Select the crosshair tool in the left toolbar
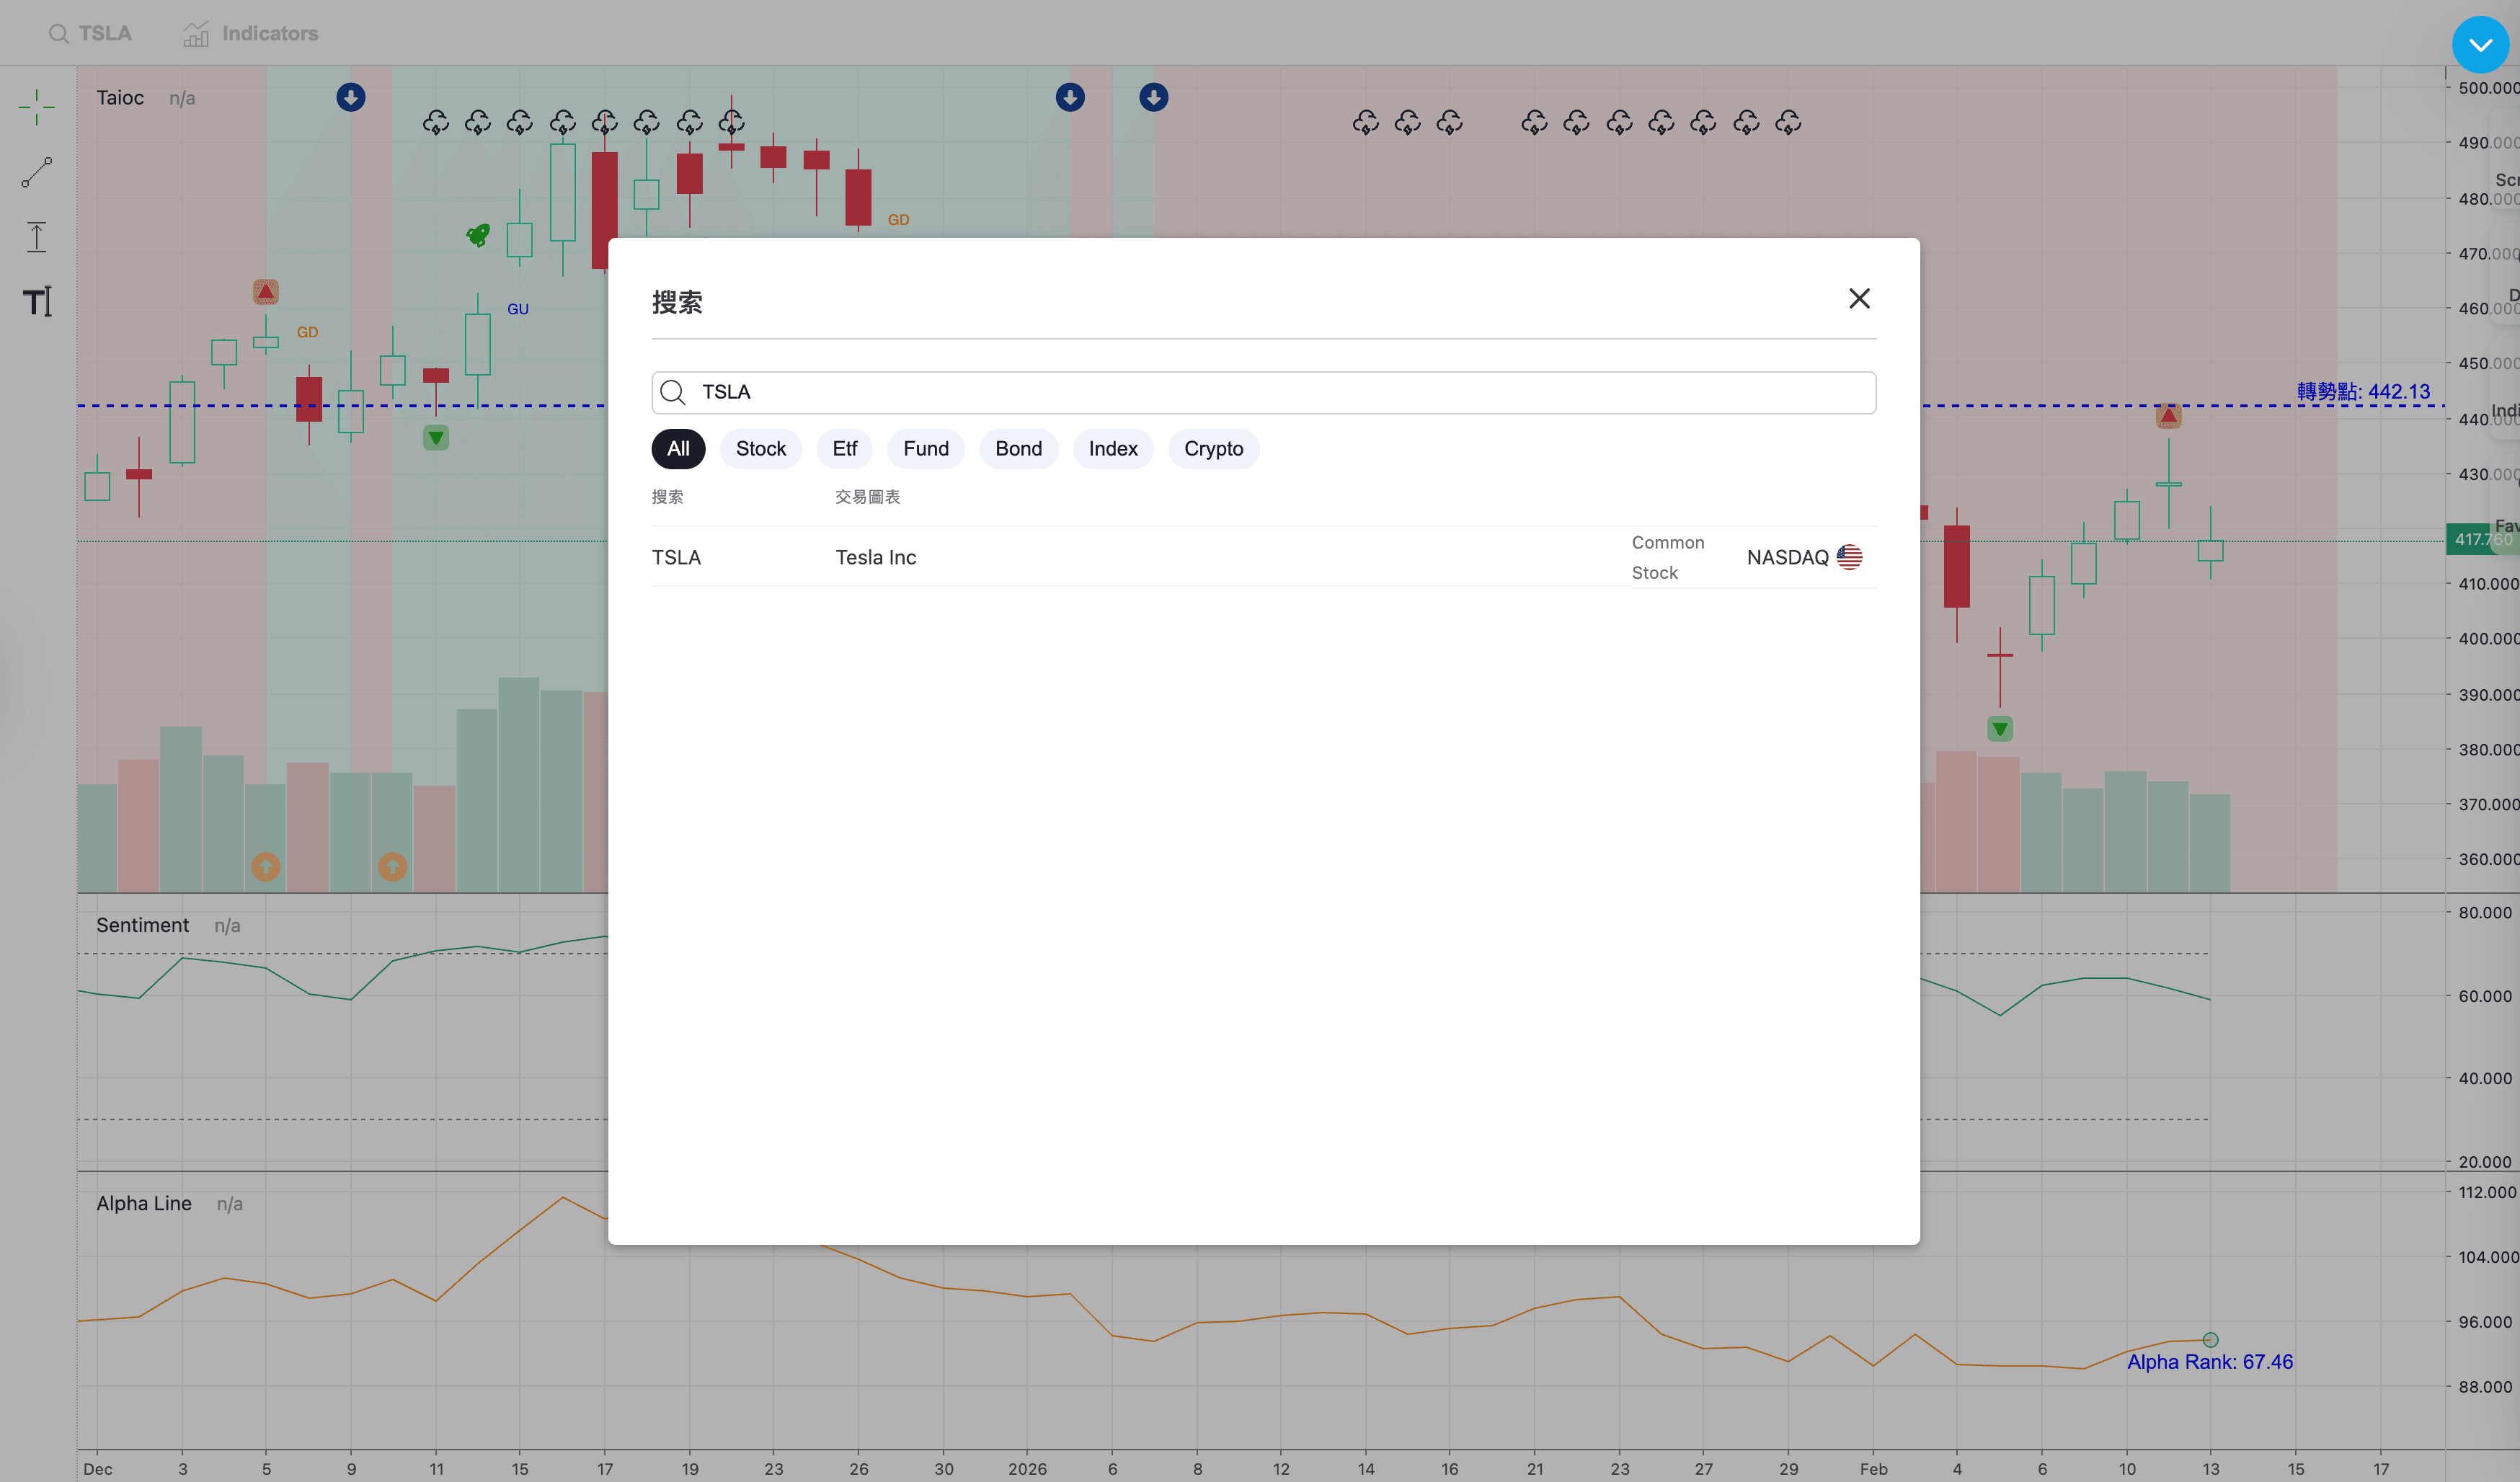This screenshot has width=2520, height=1482. click(37, 106)
